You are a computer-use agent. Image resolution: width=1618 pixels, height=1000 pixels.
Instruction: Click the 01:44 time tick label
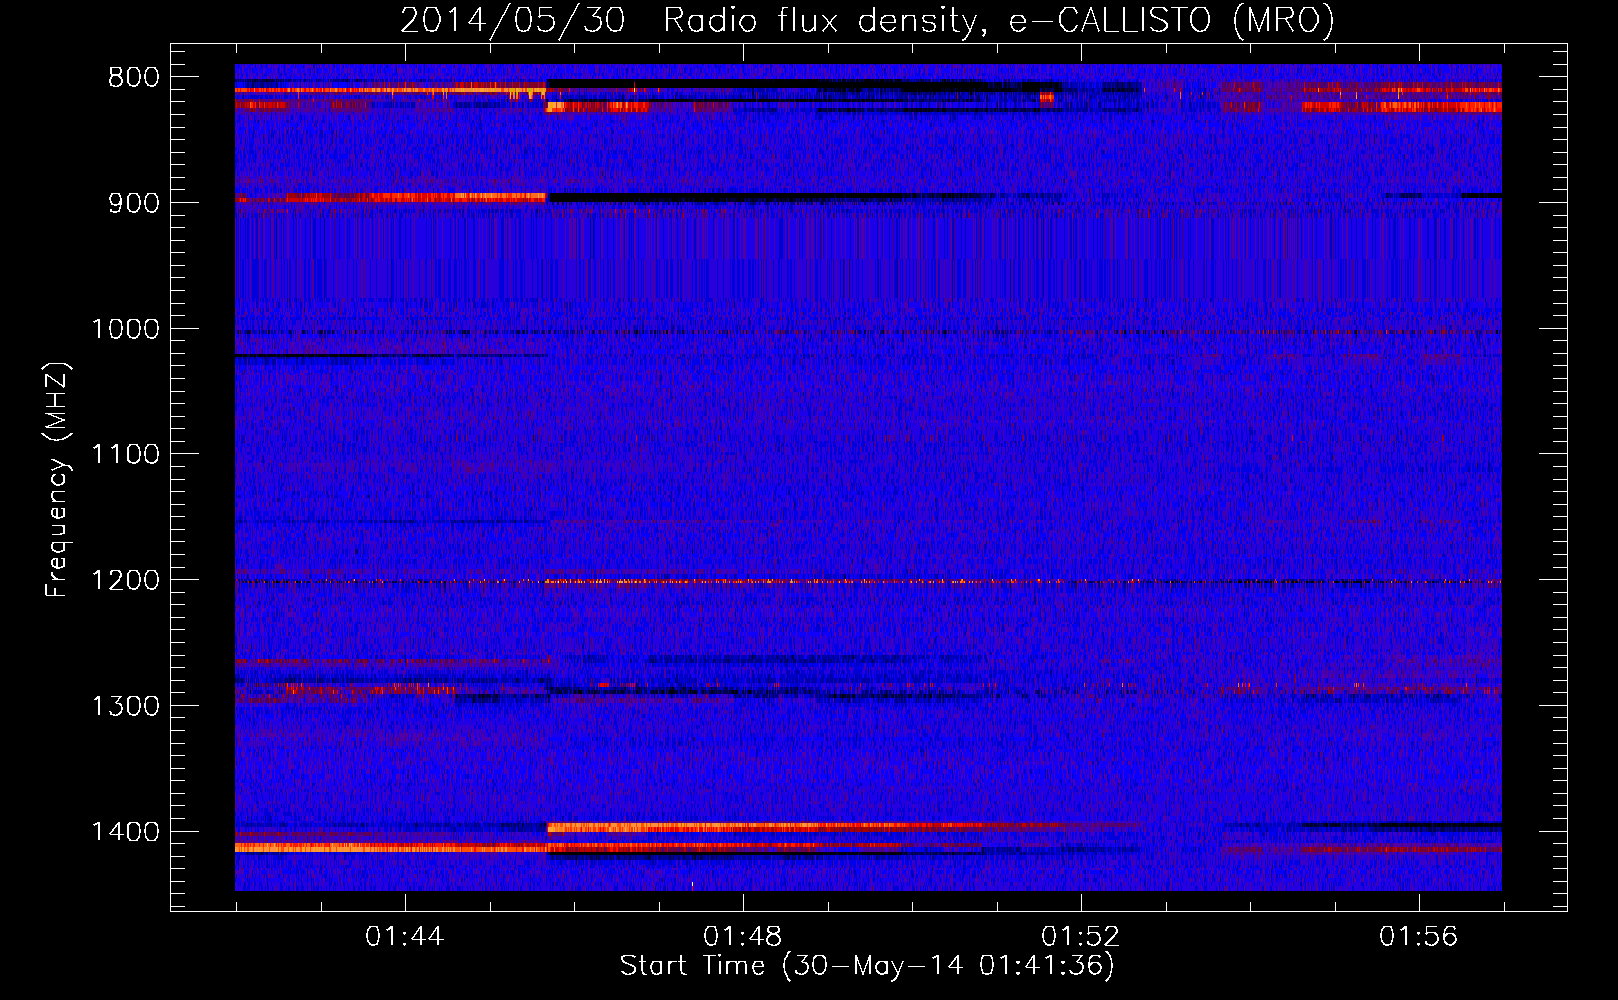click(404, 937)
